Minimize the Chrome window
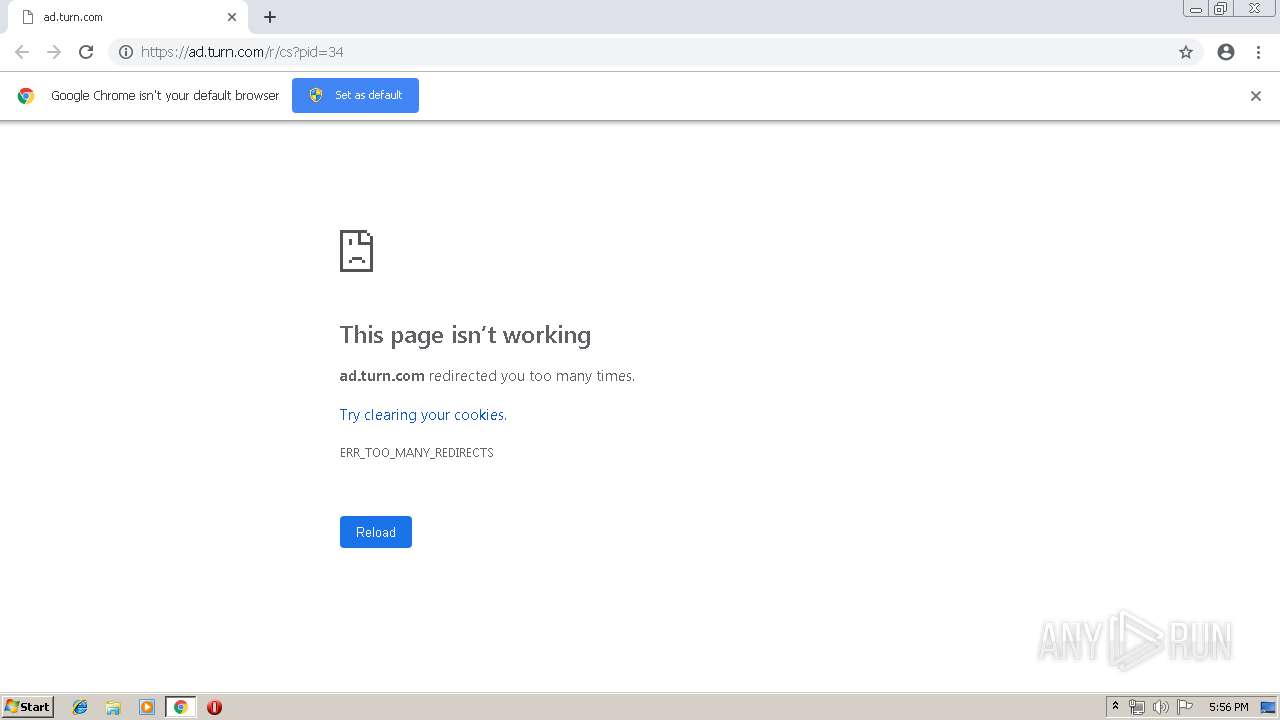1280x720 pixels. [1195, 9]
